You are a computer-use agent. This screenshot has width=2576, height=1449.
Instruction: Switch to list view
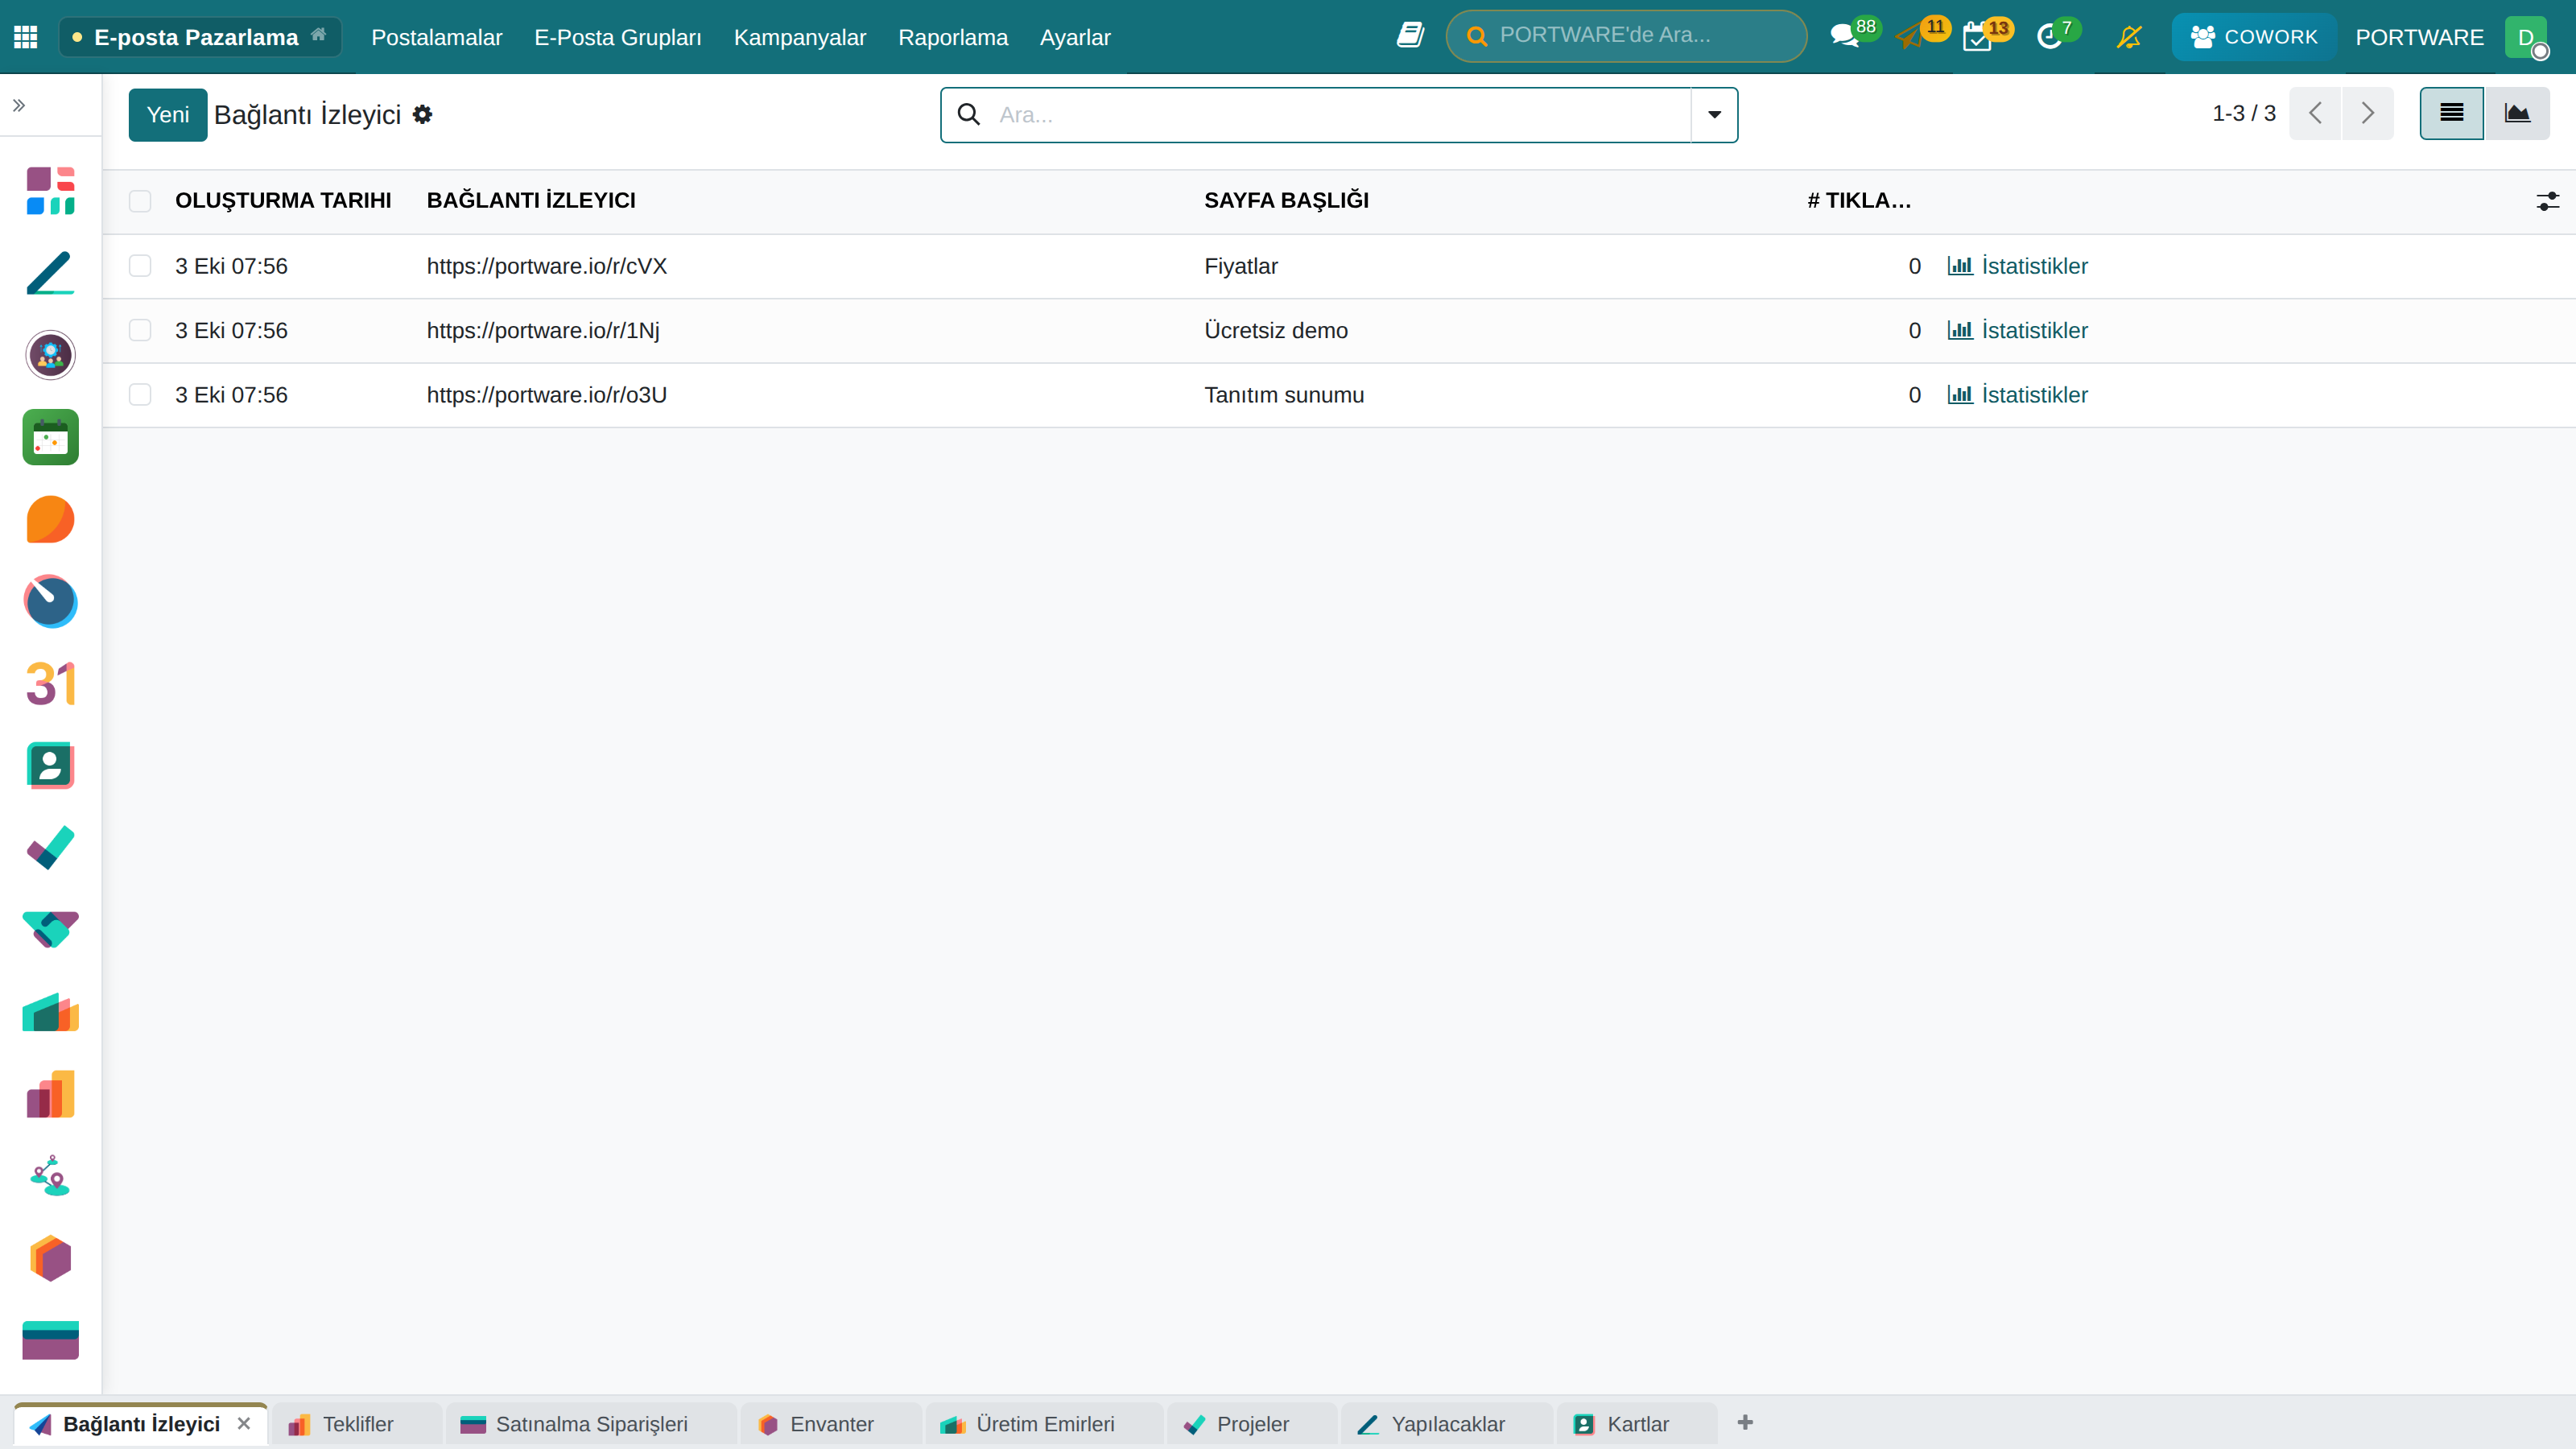(x=2451, y=113)
